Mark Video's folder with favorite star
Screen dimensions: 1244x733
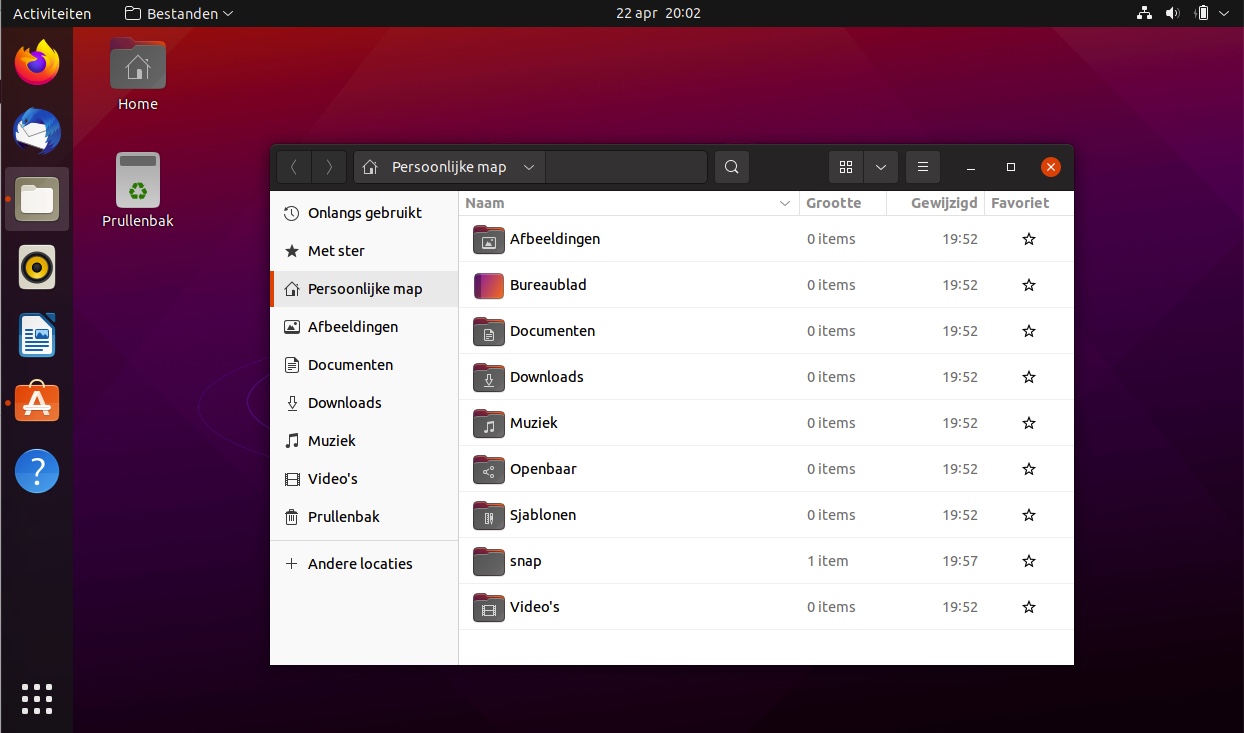pyautogui.click(x=1029, y=607)
